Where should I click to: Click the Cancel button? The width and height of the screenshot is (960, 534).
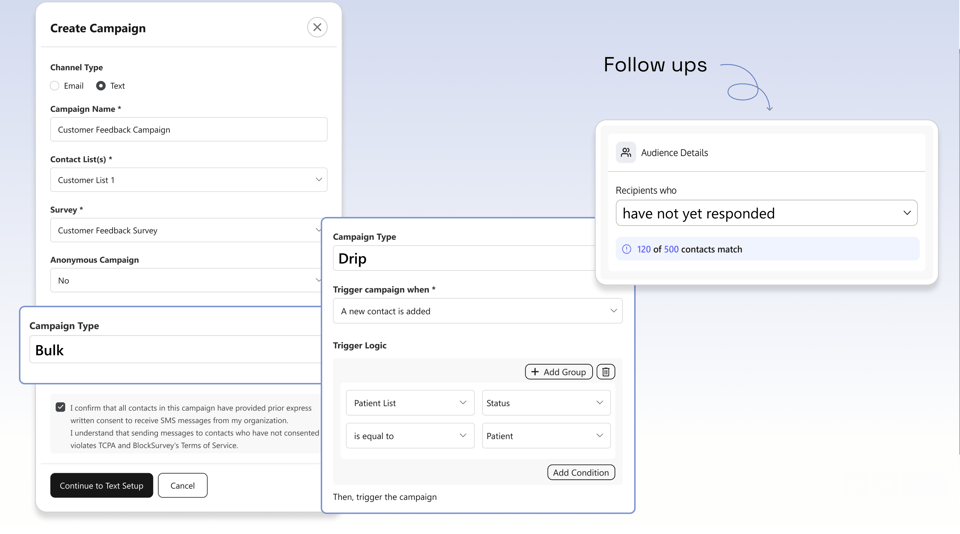tap(182, 486)
